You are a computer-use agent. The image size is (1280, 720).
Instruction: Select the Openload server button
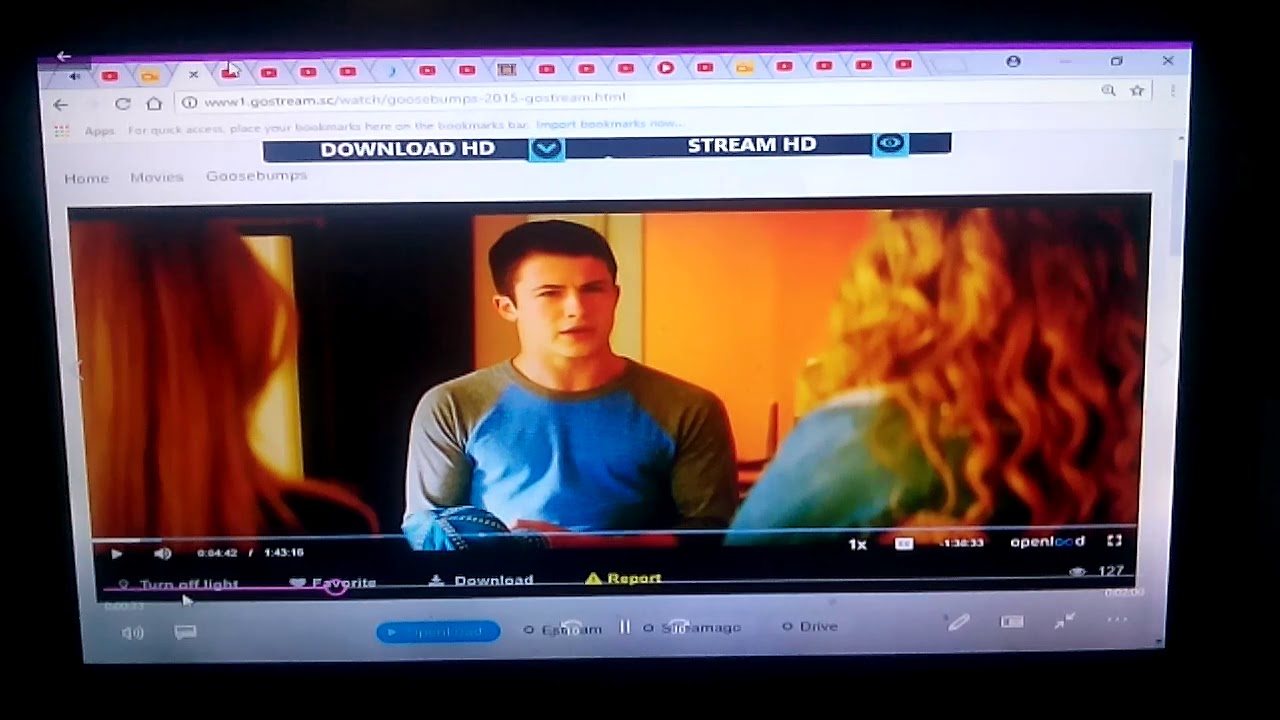coord(438,631)
